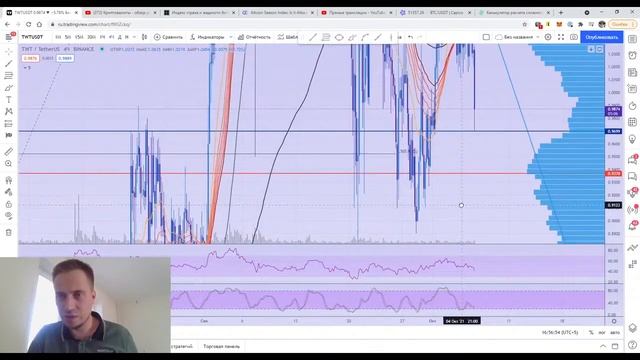The image size is (640, 360).
Task: Open the time zone UTC clock setting
Action: click(x=560, y=333)
